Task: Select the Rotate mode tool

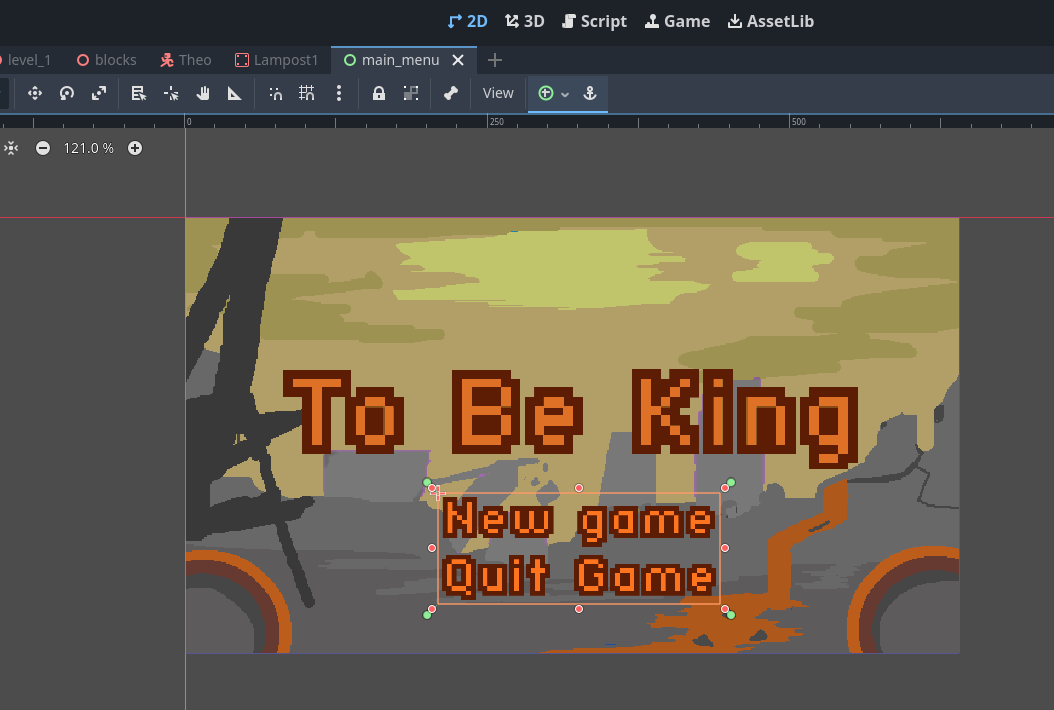Action: pyautogui.click(x=67, y=93)
